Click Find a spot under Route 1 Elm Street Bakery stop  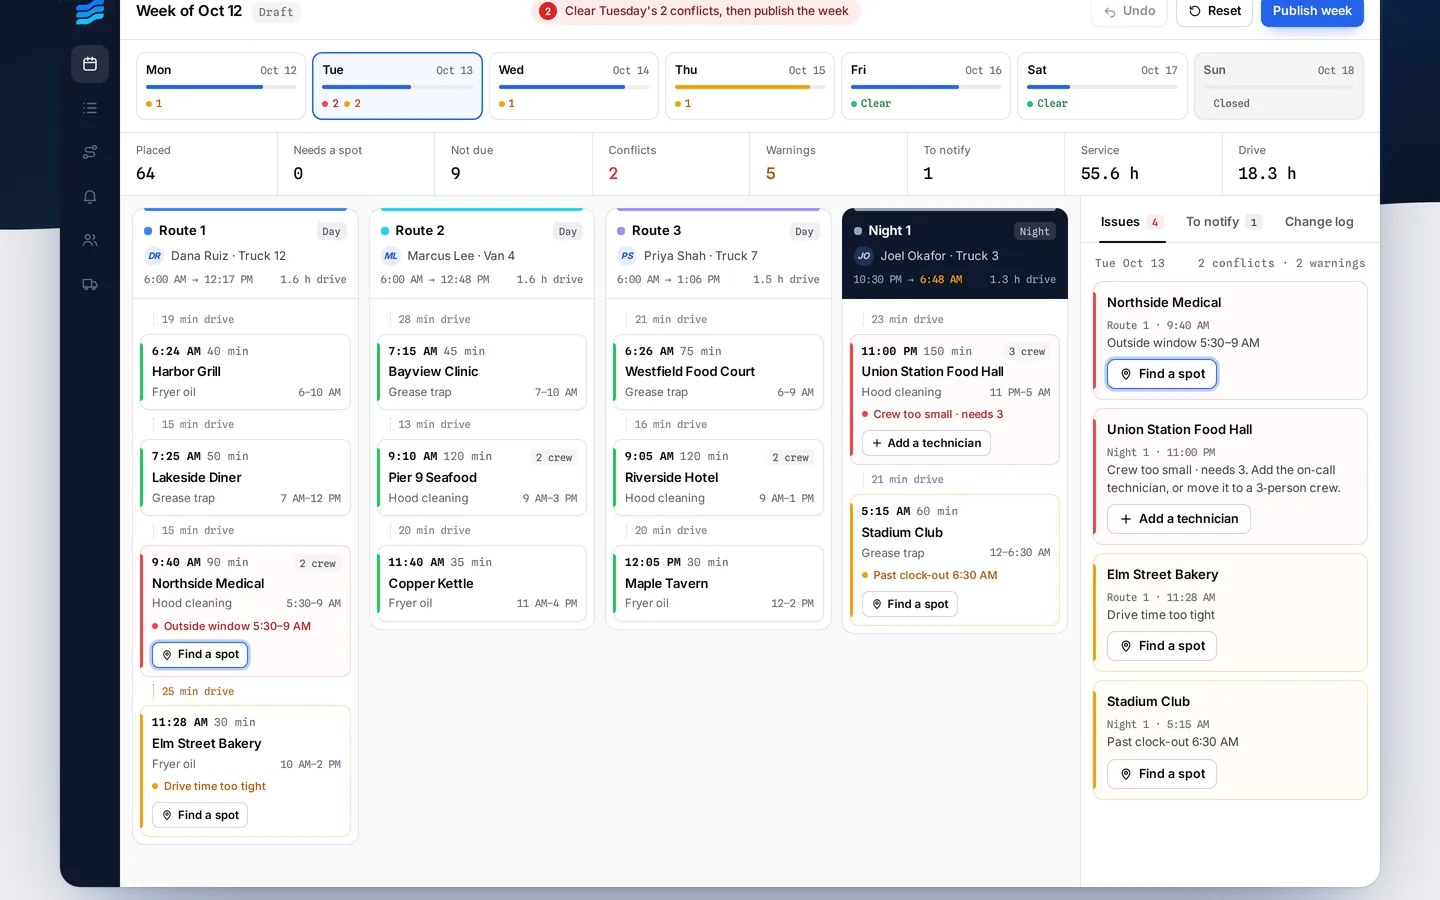coord(200,815)
